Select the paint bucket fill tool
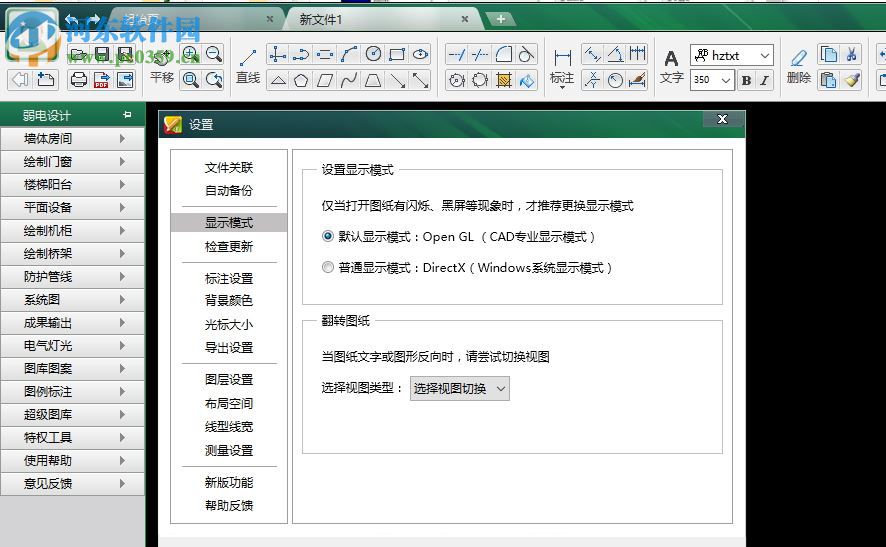886x547 pixels. [x=527, y=80]
